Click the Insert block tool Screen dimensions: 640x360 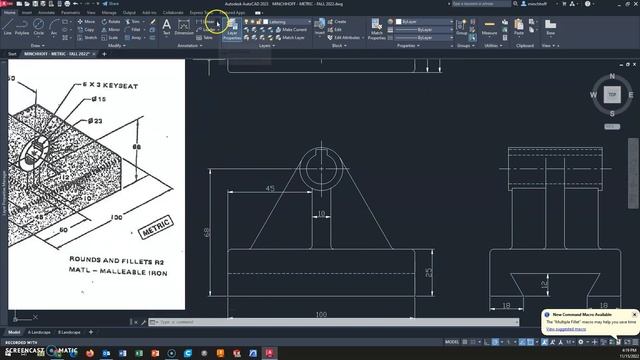(320, 27)
